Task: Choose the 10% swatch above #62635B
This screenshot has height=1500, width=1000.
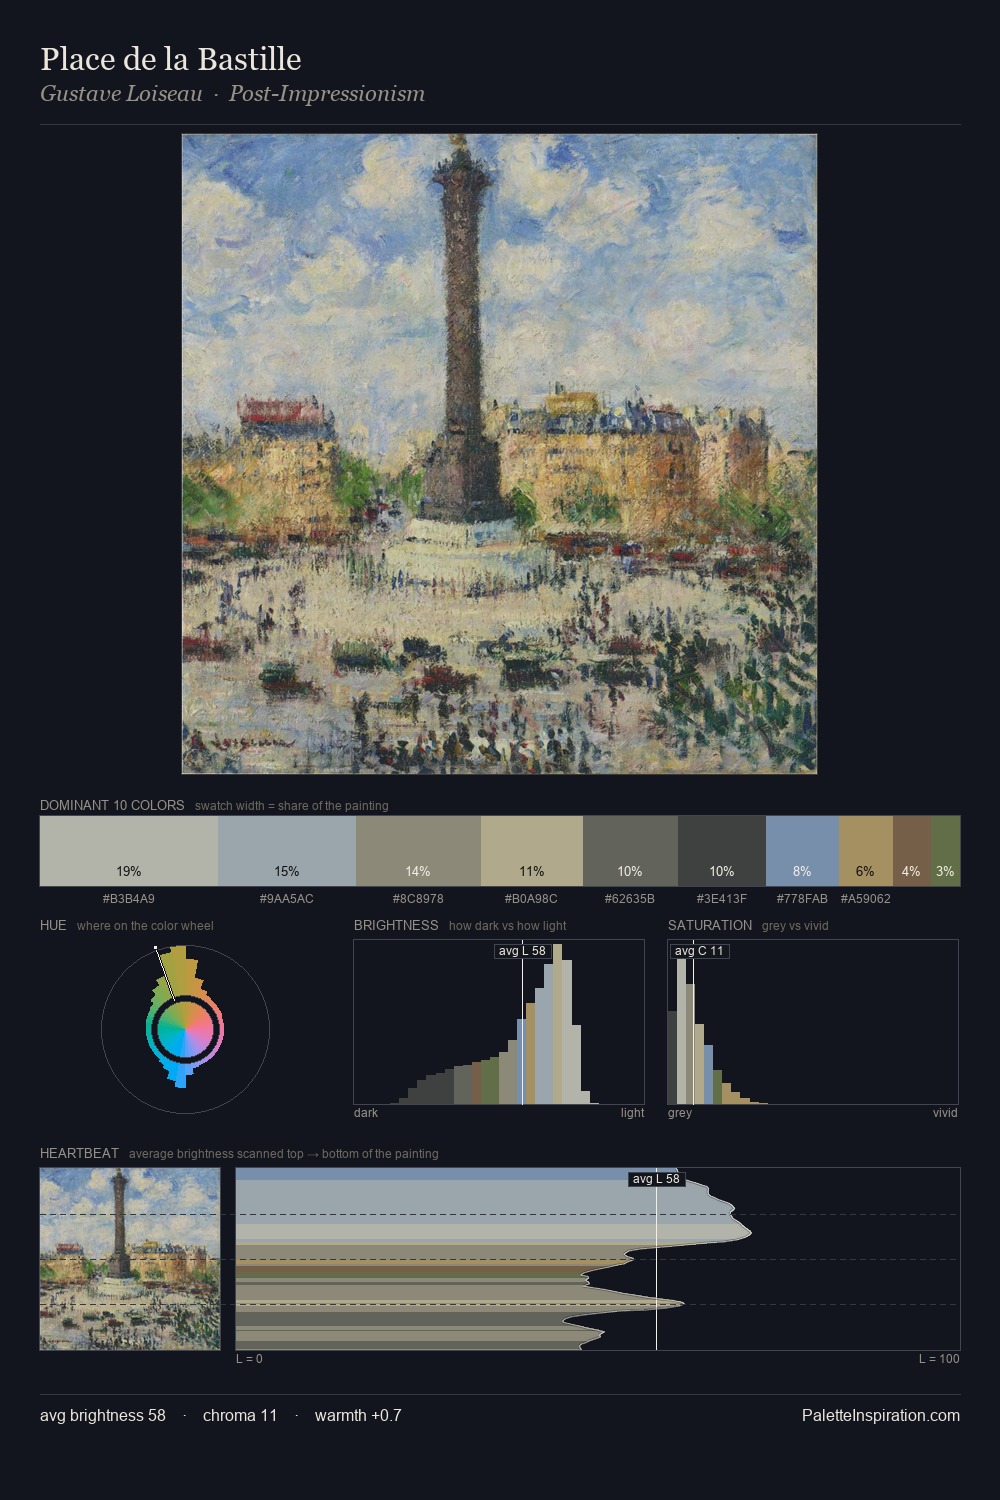Action: [630, 851]
